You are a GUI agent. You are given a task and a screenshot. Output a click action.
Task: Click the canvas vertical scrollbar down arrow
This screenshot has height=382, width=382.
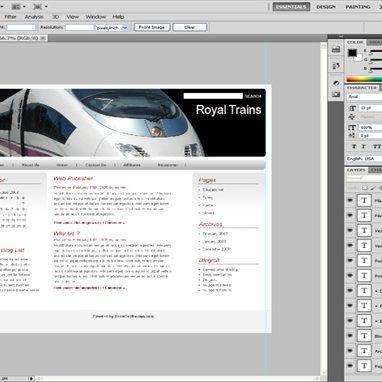(x=323, y=372)
